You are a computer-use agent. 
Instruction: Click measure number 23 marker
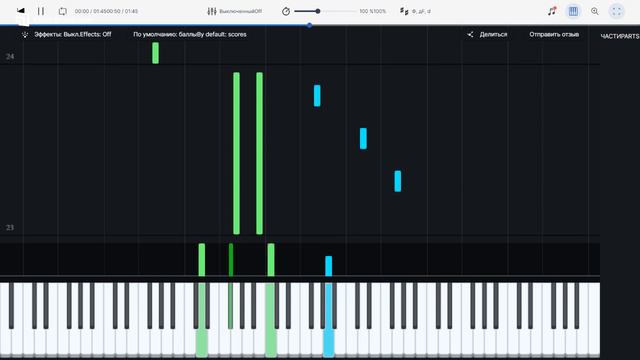[x=10, y=227]
